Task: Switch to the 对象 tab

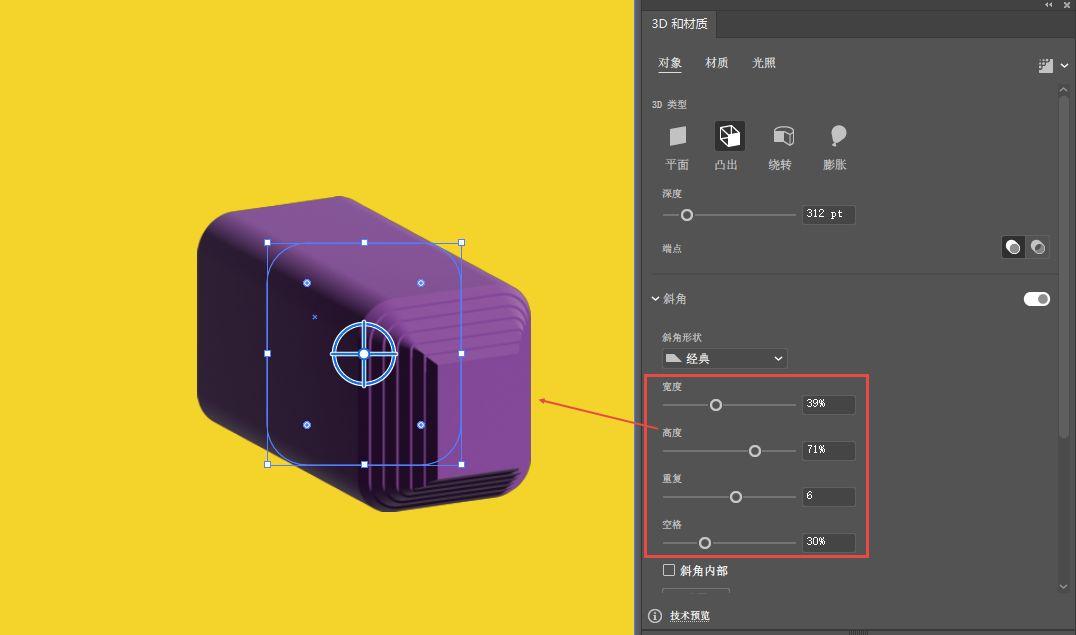Action: 670,63
